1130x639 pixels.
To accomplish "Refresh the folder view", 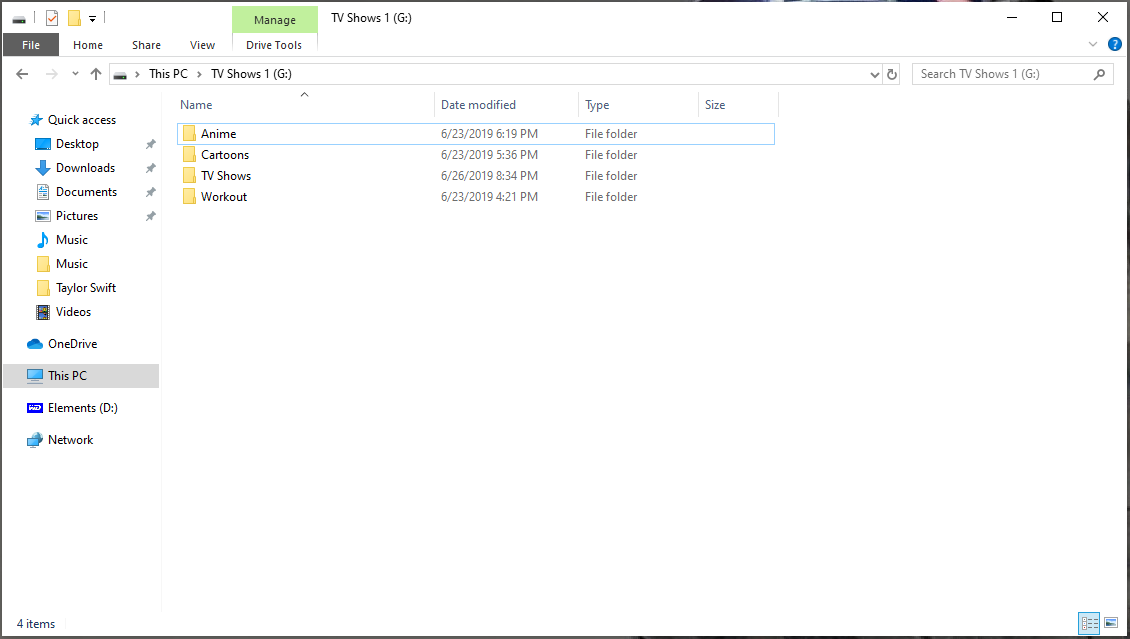I will coord(891,74).
